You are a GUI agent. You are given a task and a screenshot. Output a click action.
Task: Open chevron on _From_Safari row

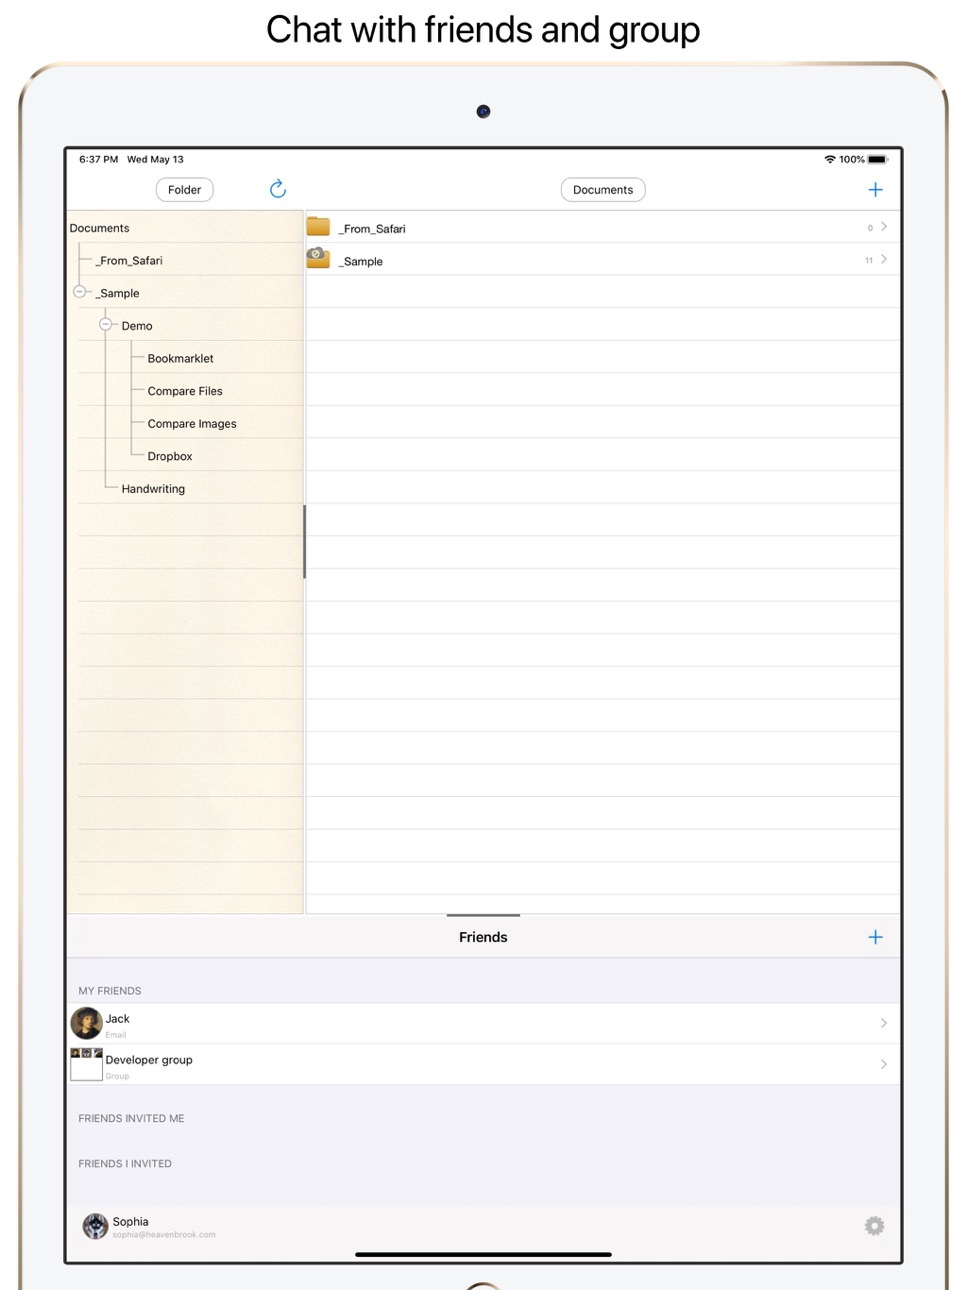pyautogui.click(x=884, y=227)
